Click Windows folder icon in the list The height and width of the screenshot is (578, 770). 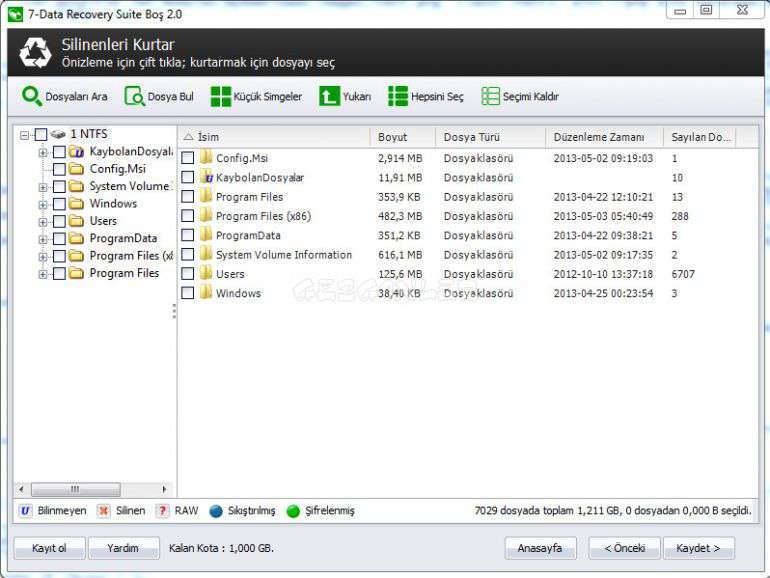[206, 293]
